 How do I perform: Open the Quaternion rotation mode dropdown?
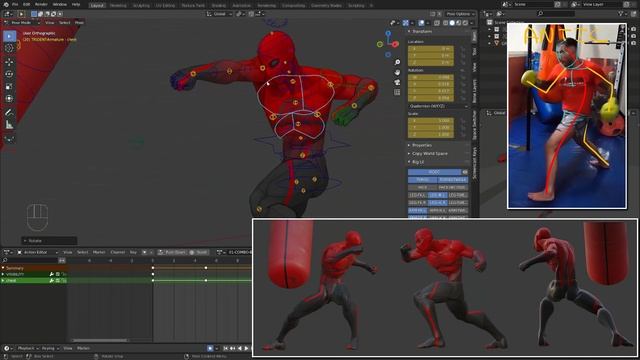tap(439, 106)
